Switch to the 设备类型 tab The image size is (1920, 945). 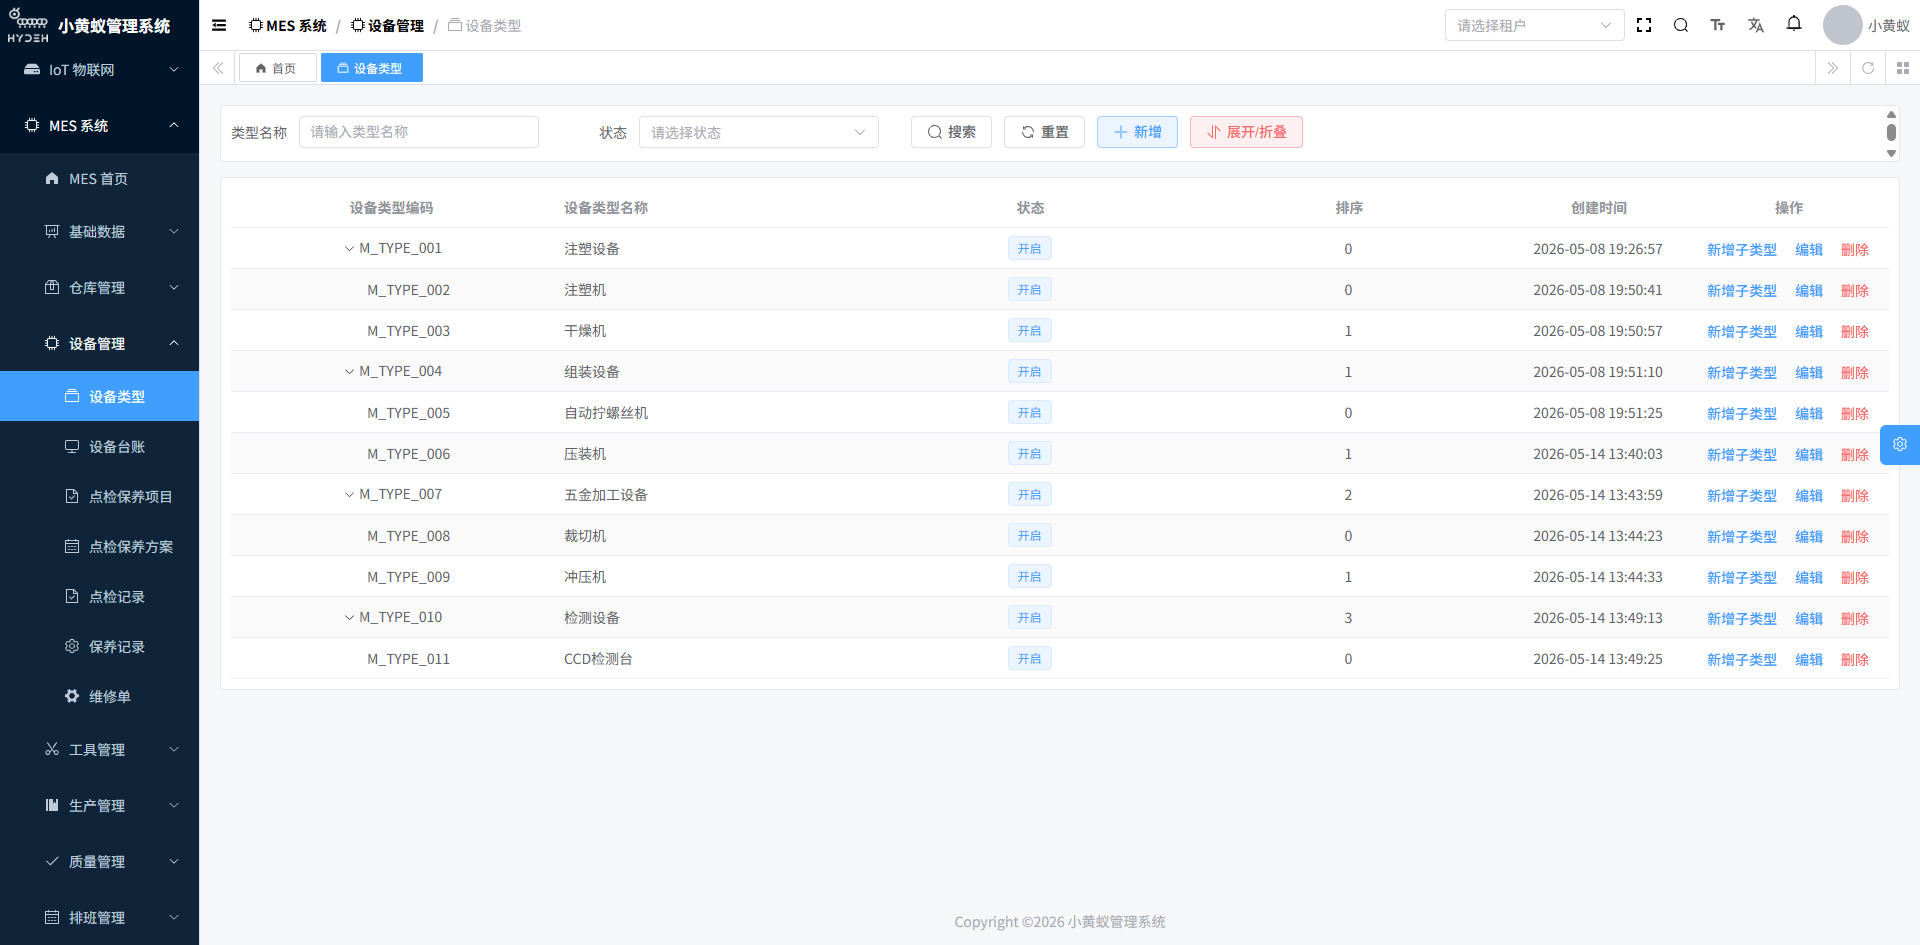coord(371,68)
